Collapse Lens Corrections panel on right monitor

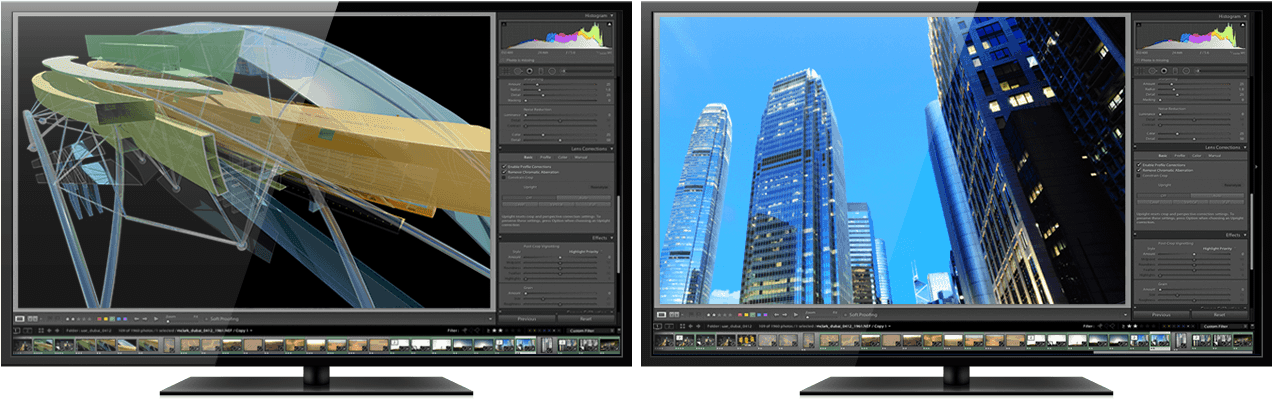click(1245, 147)
